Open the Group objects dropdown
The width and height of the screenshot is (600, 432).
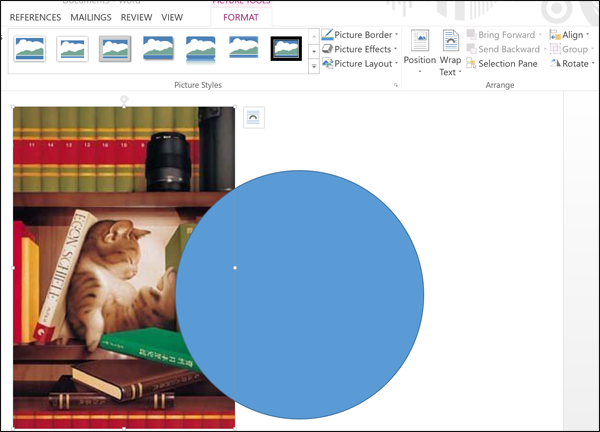(x=571, y=49)
